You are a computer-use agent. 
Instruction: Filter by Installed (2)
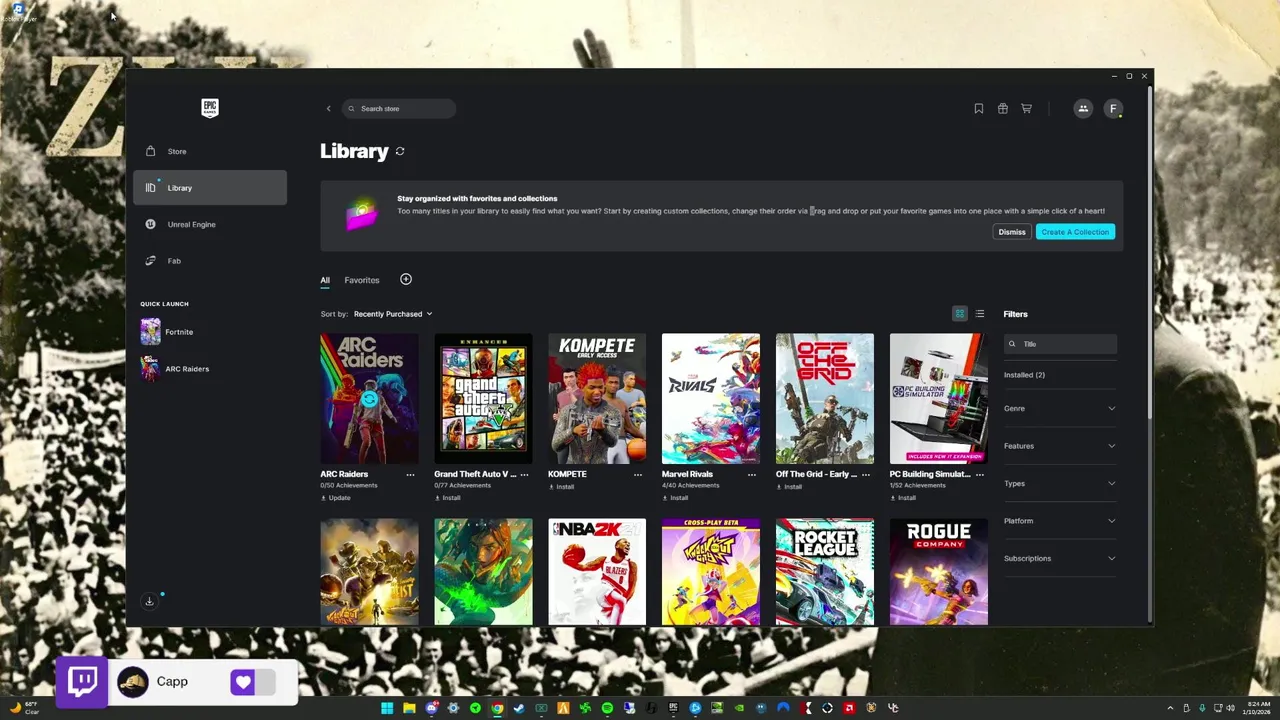[x=1024, y=375]
